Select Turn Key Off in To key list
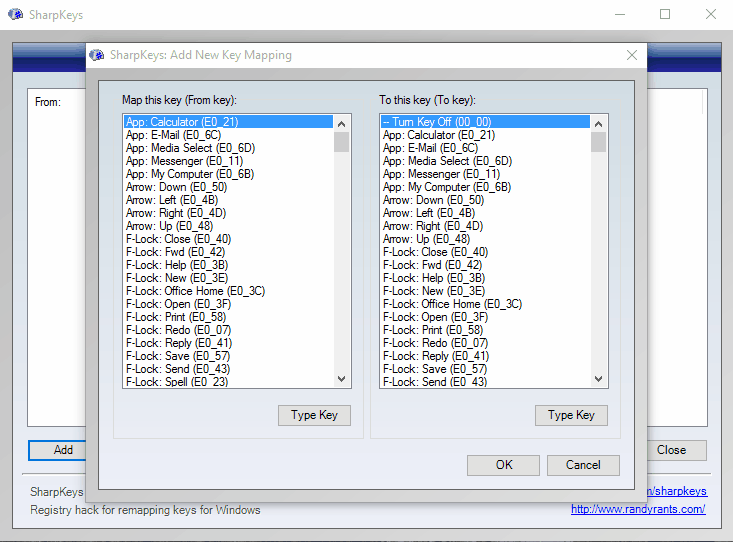 [x=486, y=122]
